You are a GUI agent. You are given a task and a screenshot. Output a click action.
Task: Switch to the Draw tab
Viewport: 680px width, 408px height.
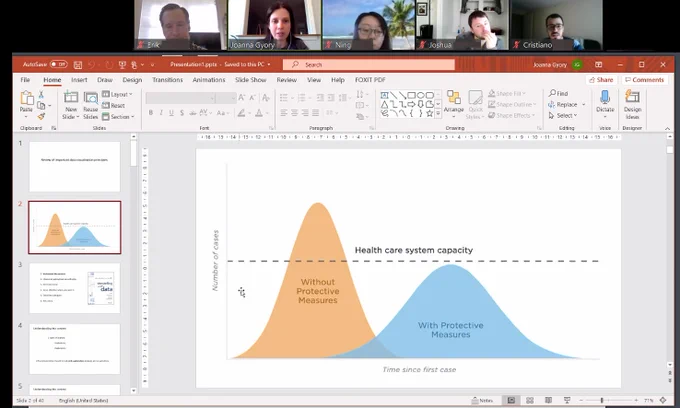(x=105, y=80)
